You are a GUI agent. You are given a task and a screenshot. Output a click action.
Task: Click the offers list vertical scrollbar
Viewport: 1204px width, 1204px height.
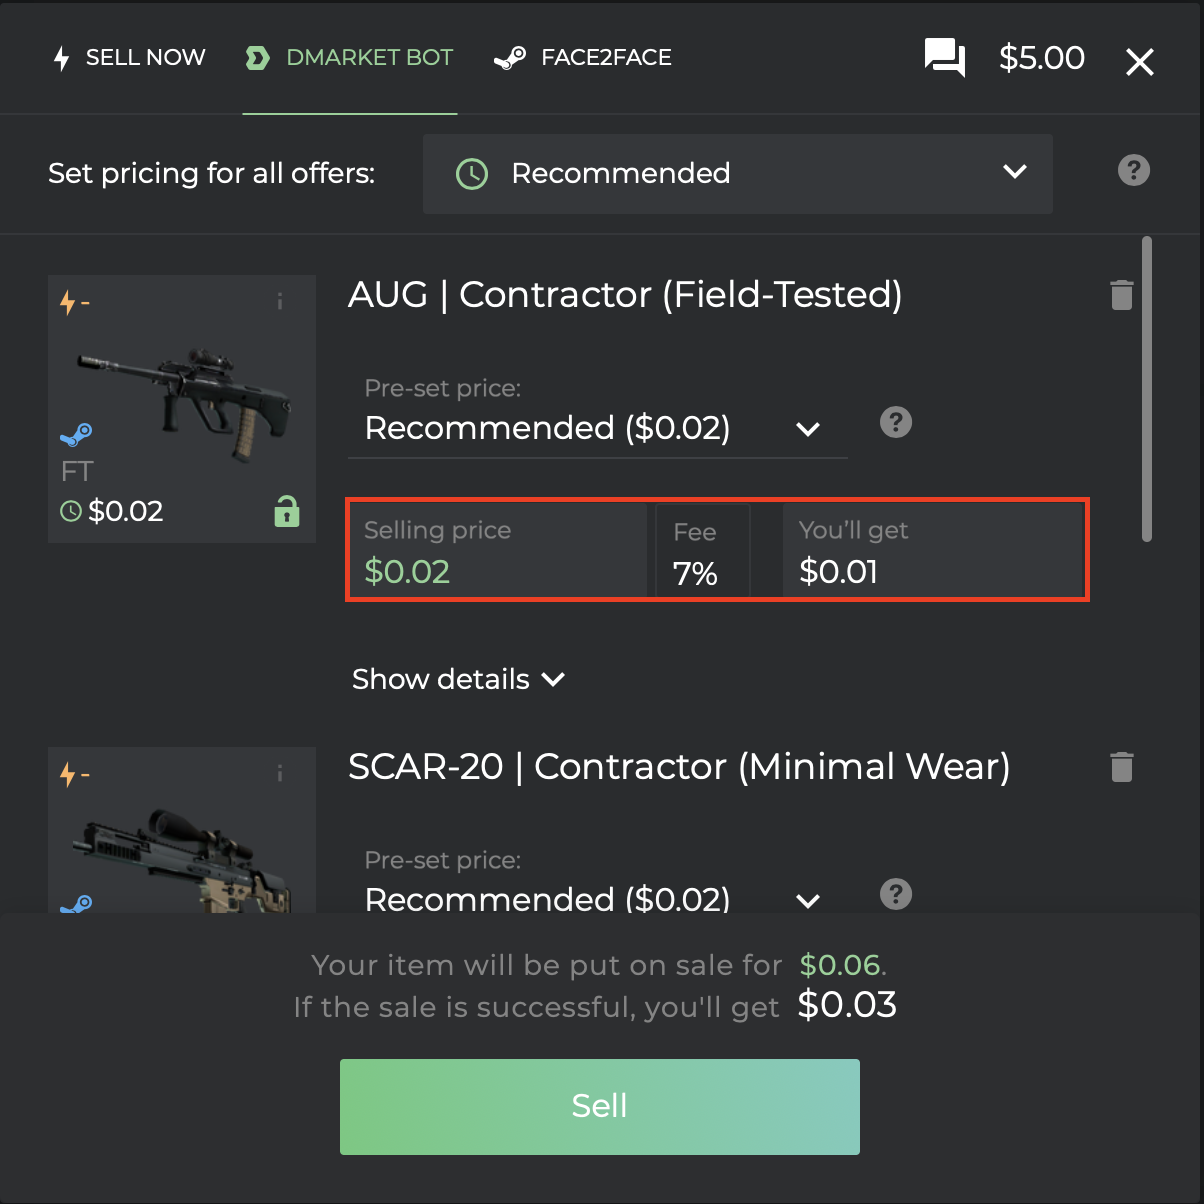(1147, 389)
